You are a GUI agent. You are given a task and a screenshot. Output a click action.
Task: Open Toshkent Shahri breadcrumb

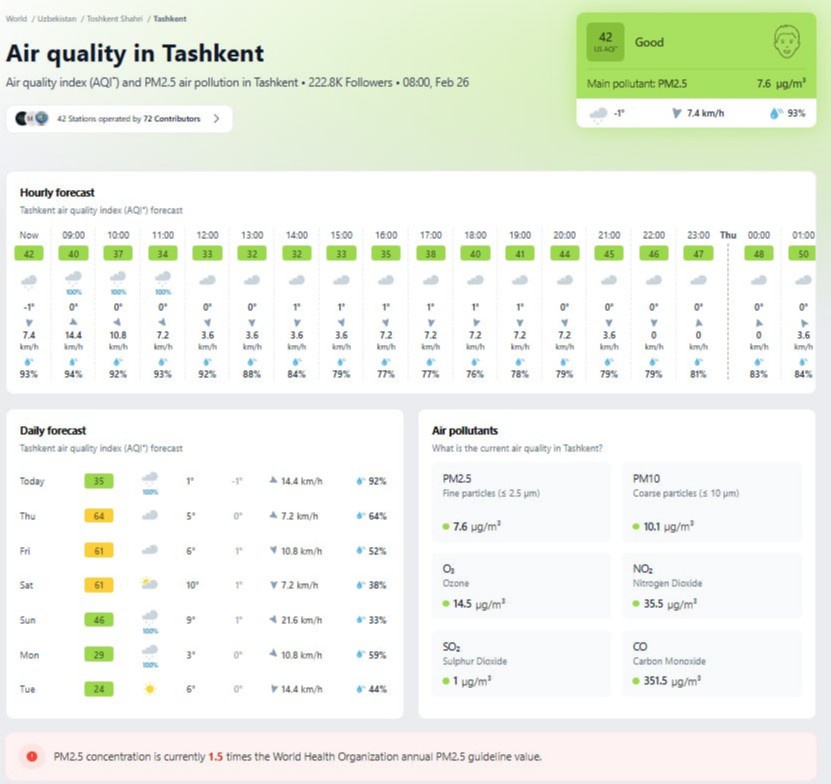[x=114, y=19]
